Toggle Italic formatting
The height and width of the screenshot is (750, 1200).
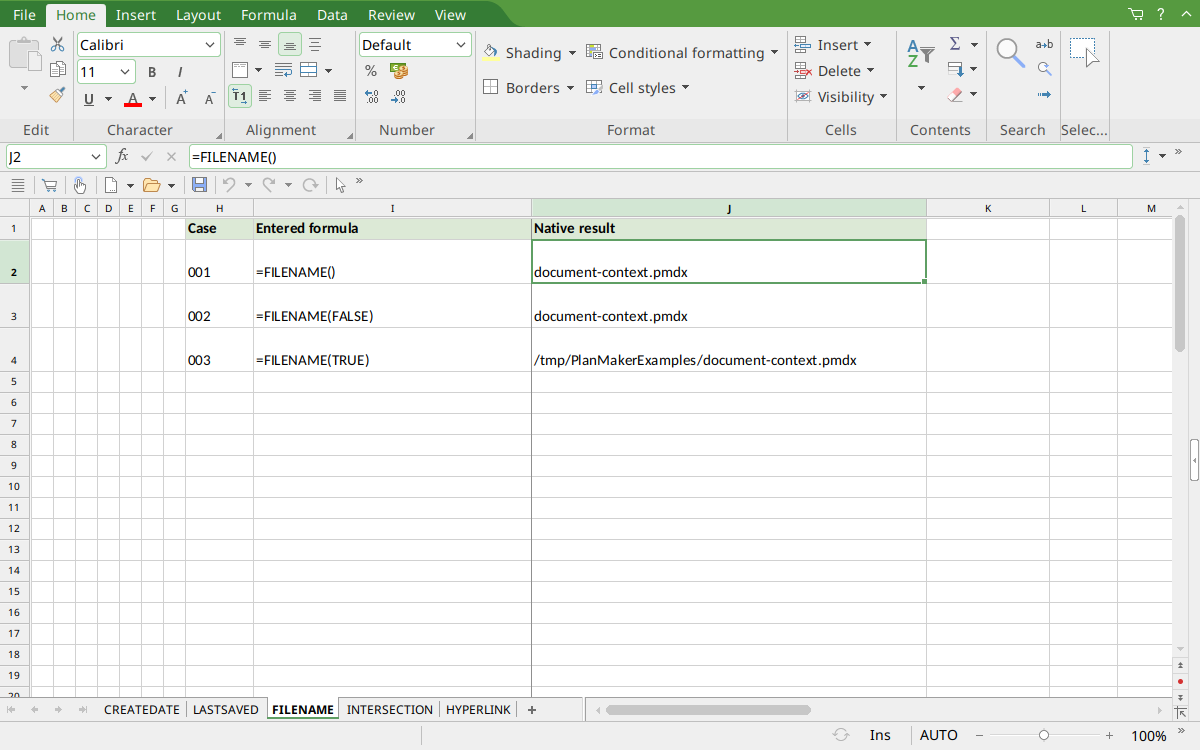tap(180, 72)
